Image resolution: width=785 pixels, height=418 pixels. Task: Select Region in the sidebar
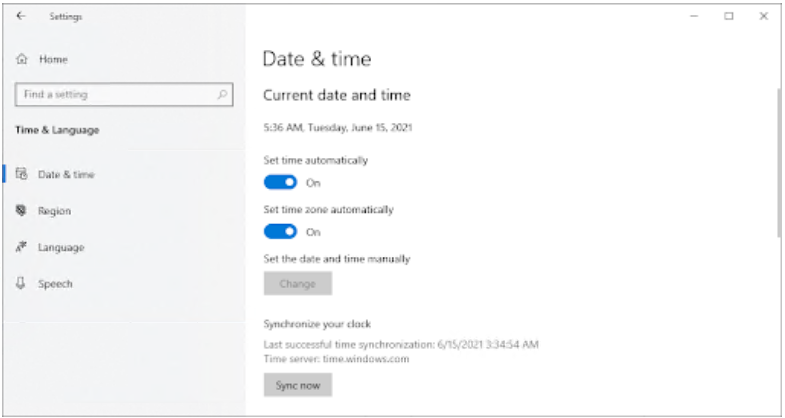54,211
